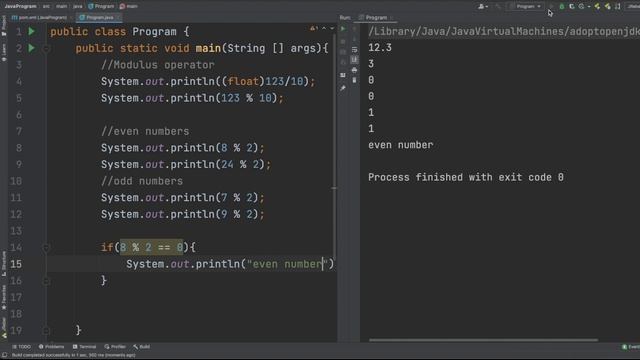Open the Profiler tool window
Image resolution: width=640 pixels, height=360 pixels.
115,347
